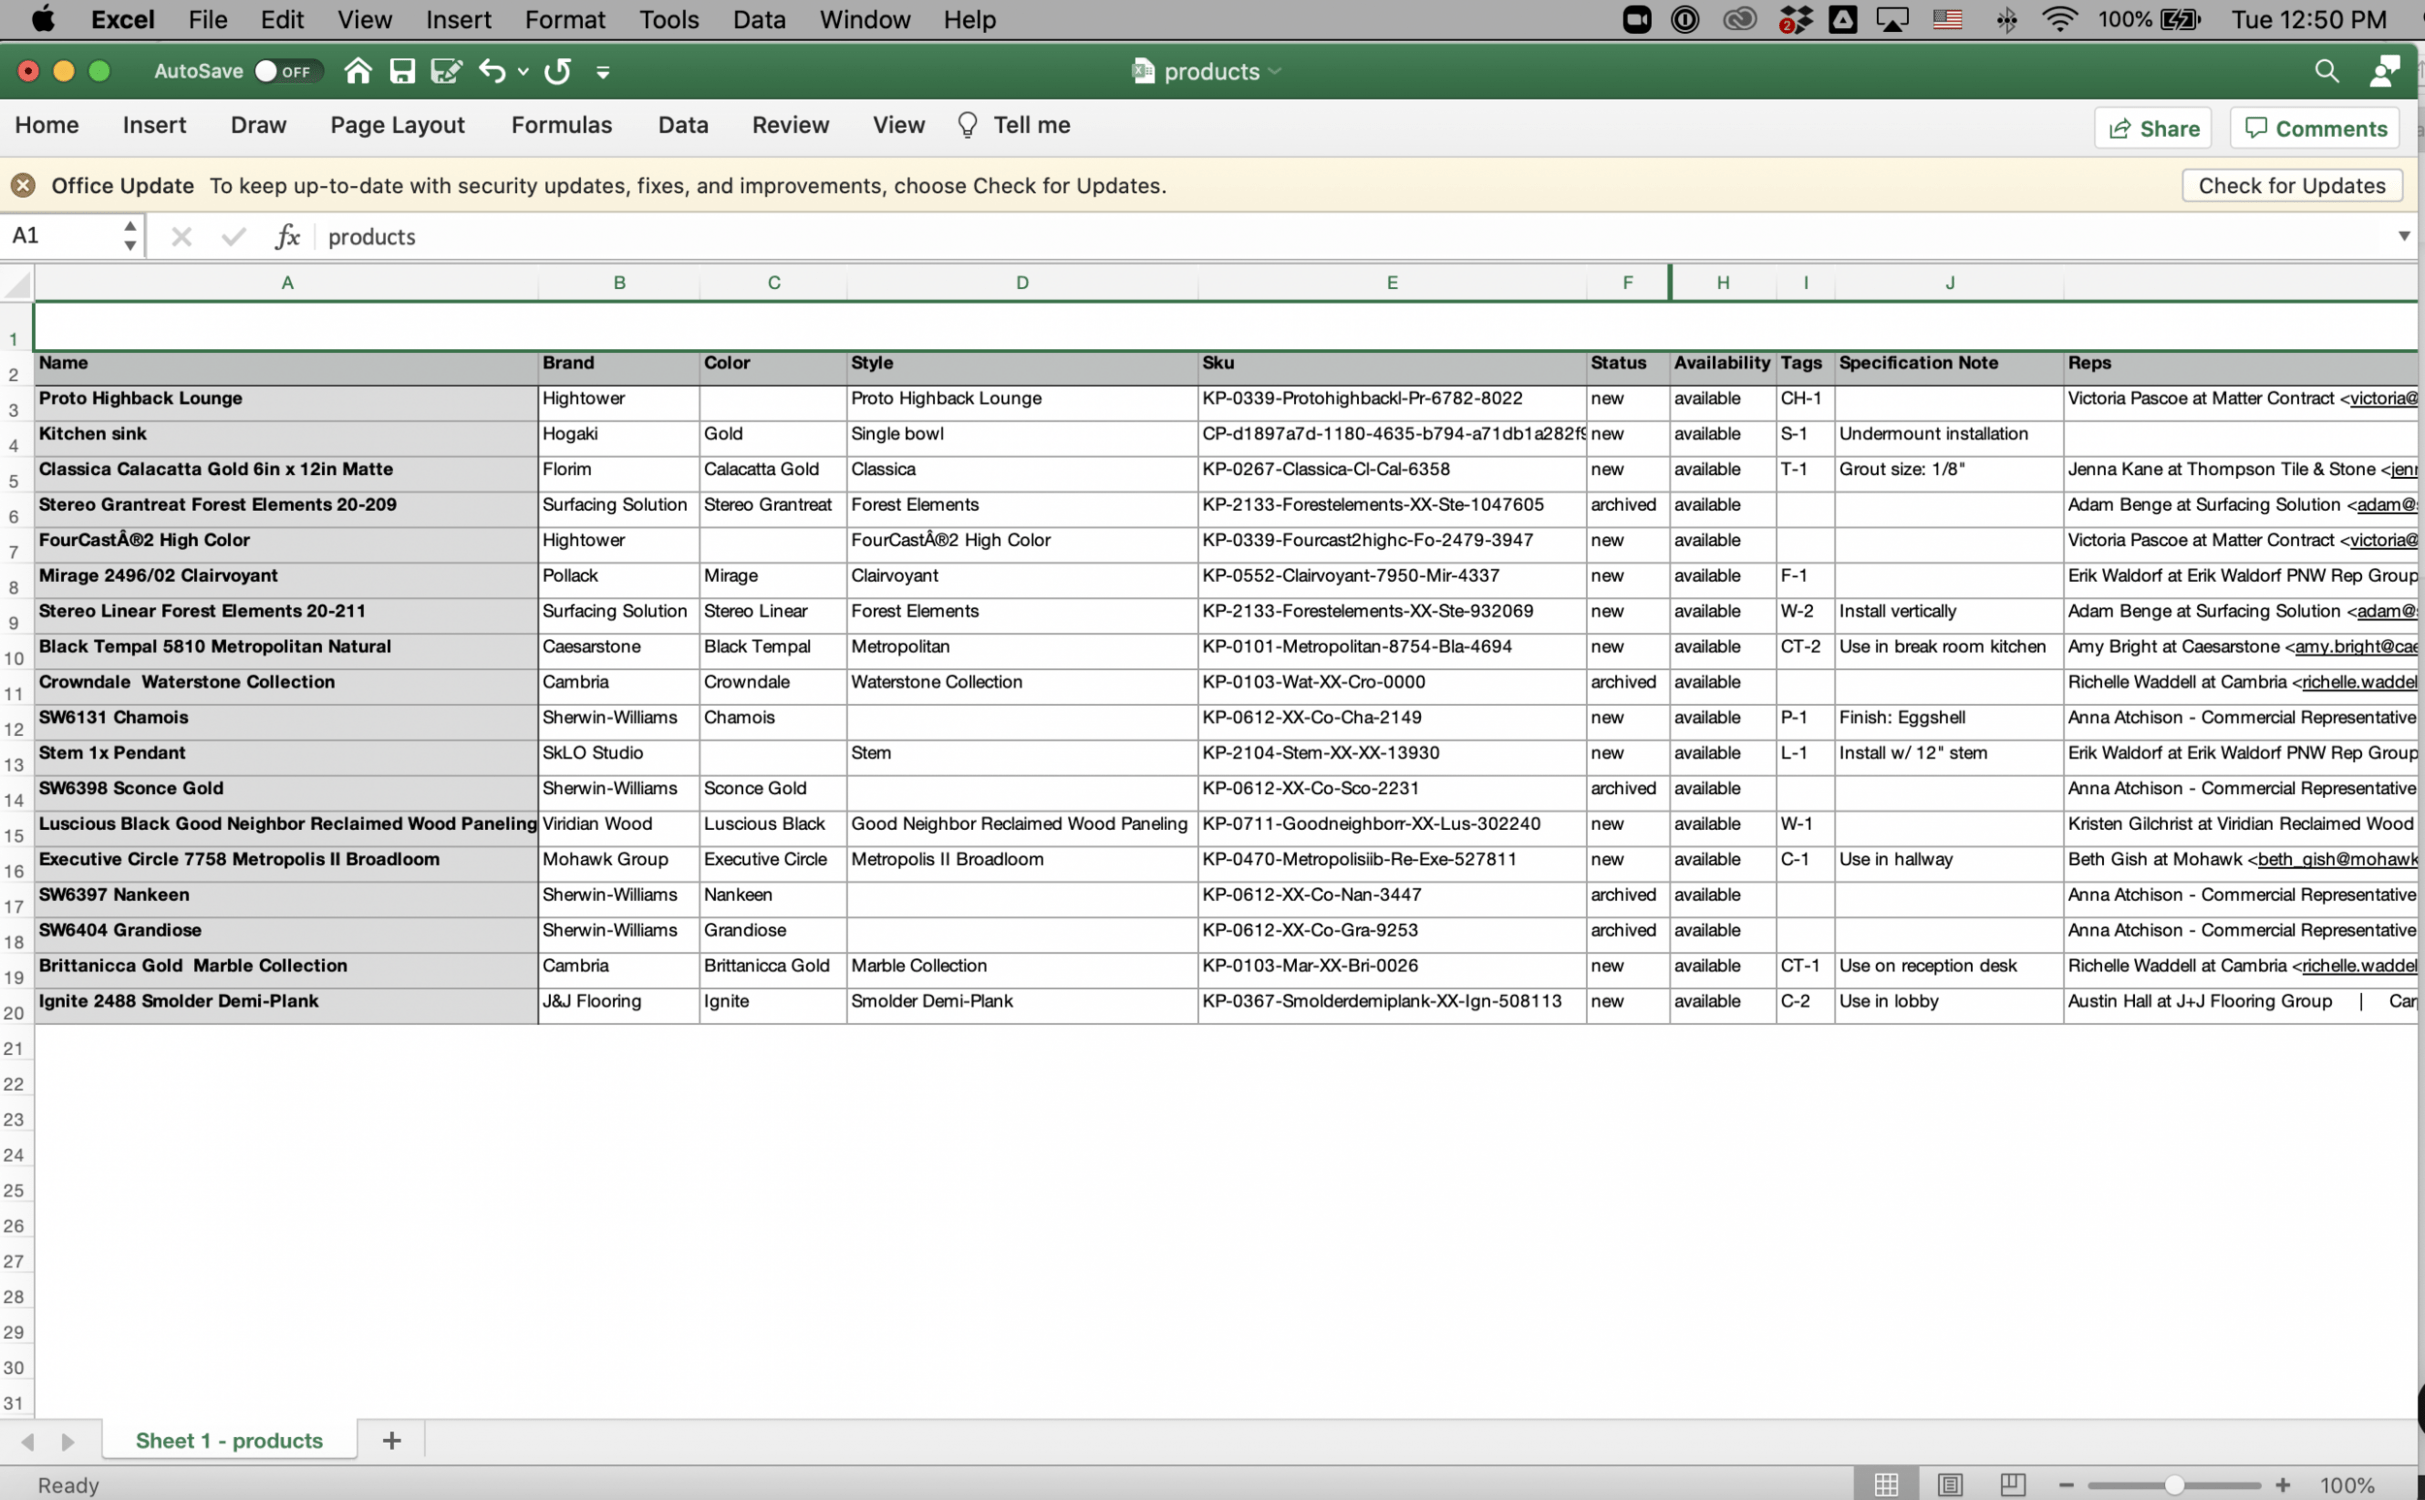The height and width of the screenshot is (1500, 2425).
Task: Open the Formulas ribbon tab
Action: [559, 123]
